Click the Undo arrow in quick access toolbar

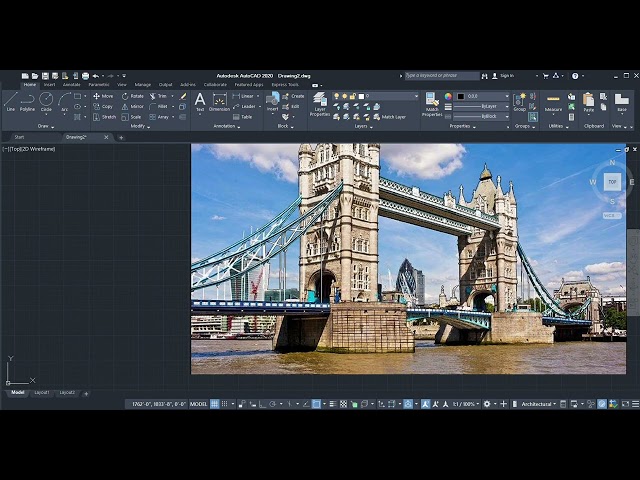tap(96, 76)
